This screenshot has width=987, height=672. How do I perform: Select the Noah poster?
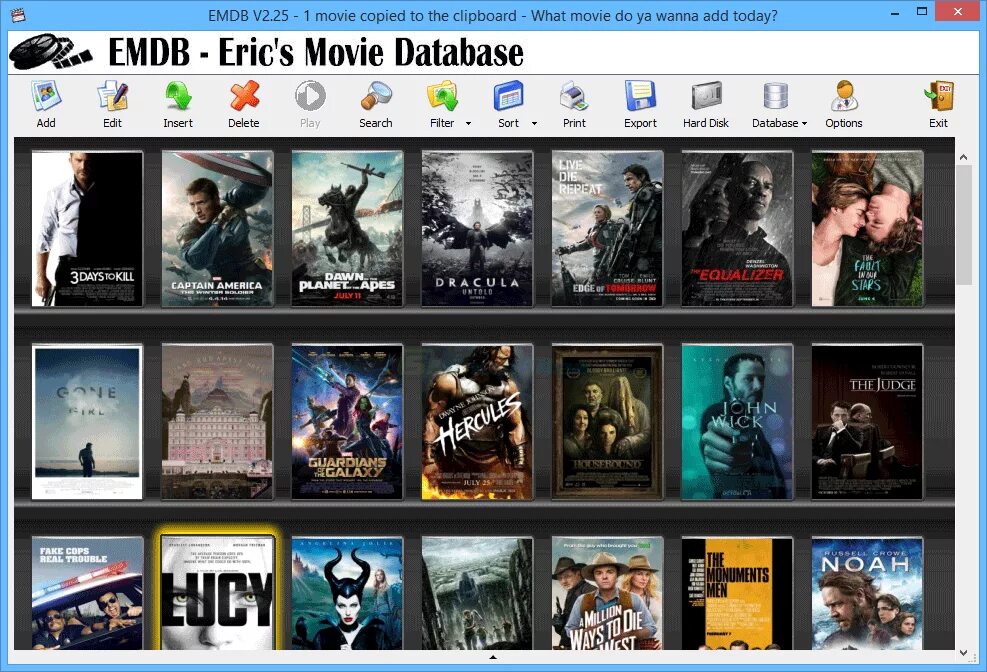click(x=867, y=593)
